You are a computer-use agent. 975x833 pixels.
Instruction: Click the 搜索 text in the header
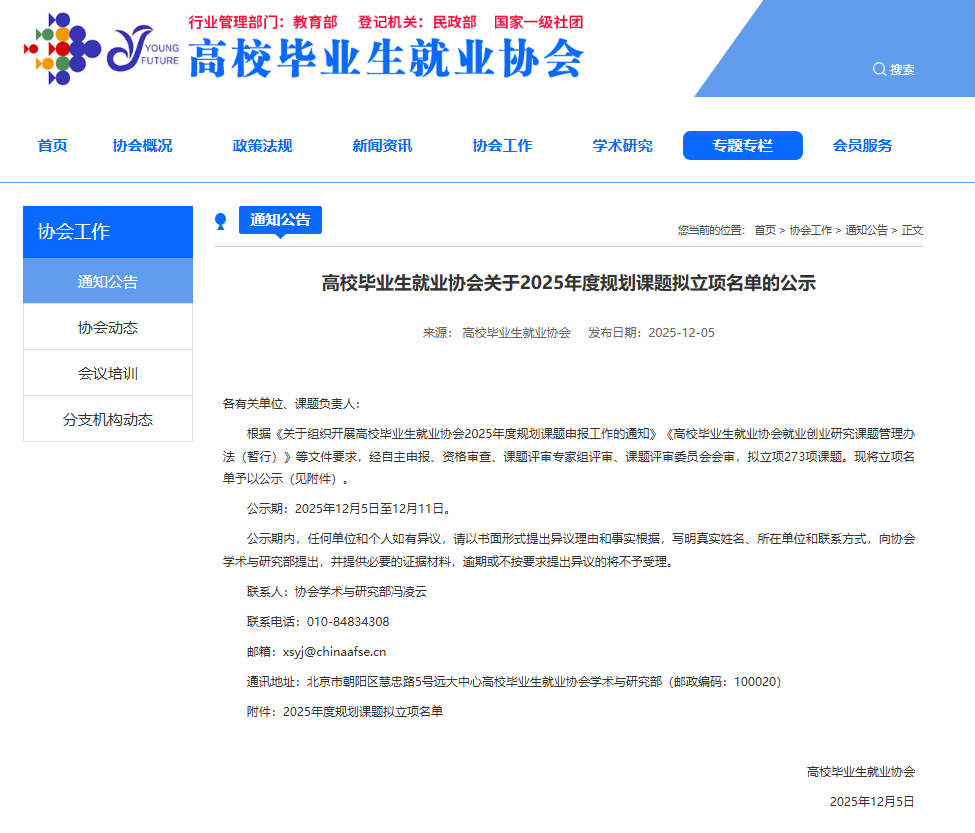click(x=902, y=70)
